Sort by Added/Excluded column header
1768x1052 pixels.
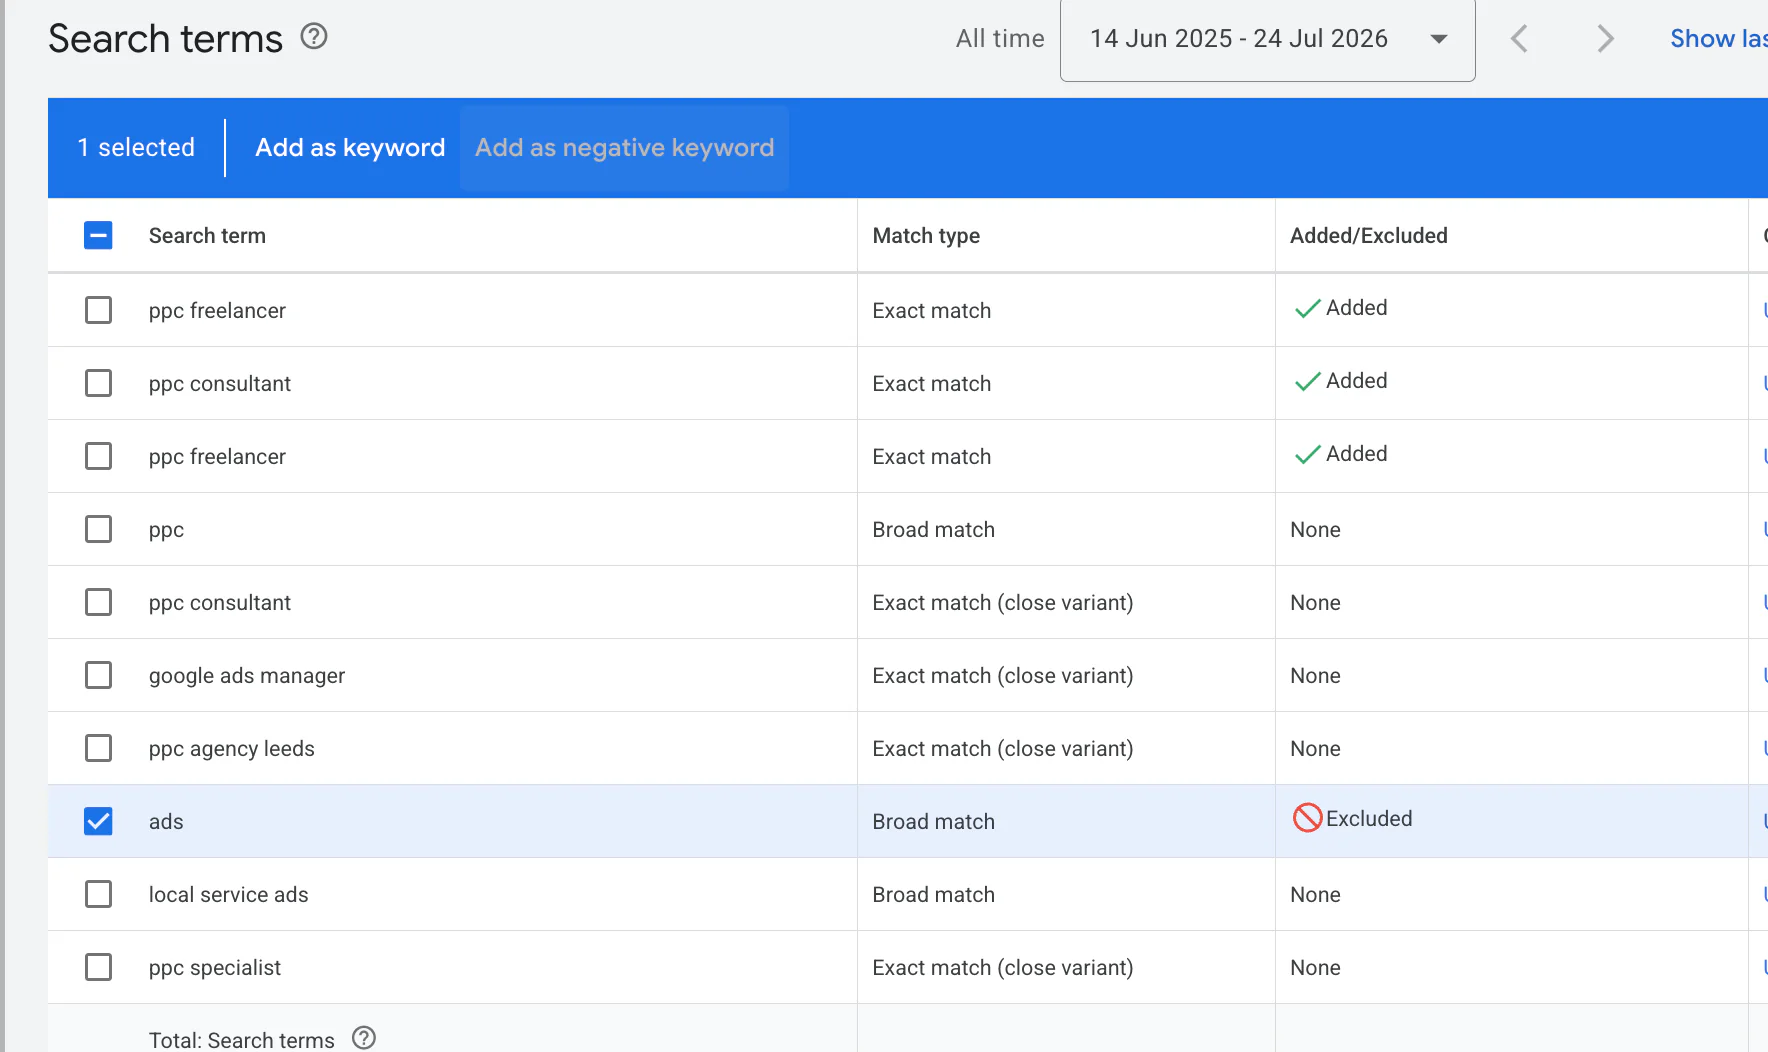[x=1368, y=235]
